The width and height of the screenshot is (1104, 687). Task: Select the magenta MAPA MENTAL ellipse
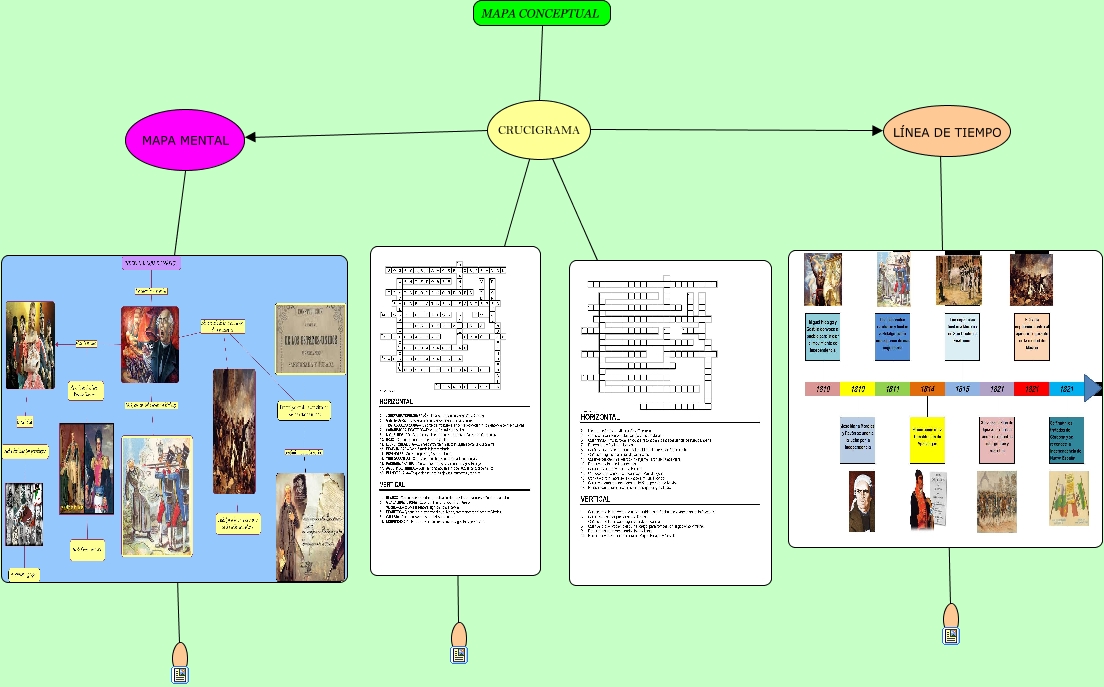pyautogui.click(x=185, y=140)
